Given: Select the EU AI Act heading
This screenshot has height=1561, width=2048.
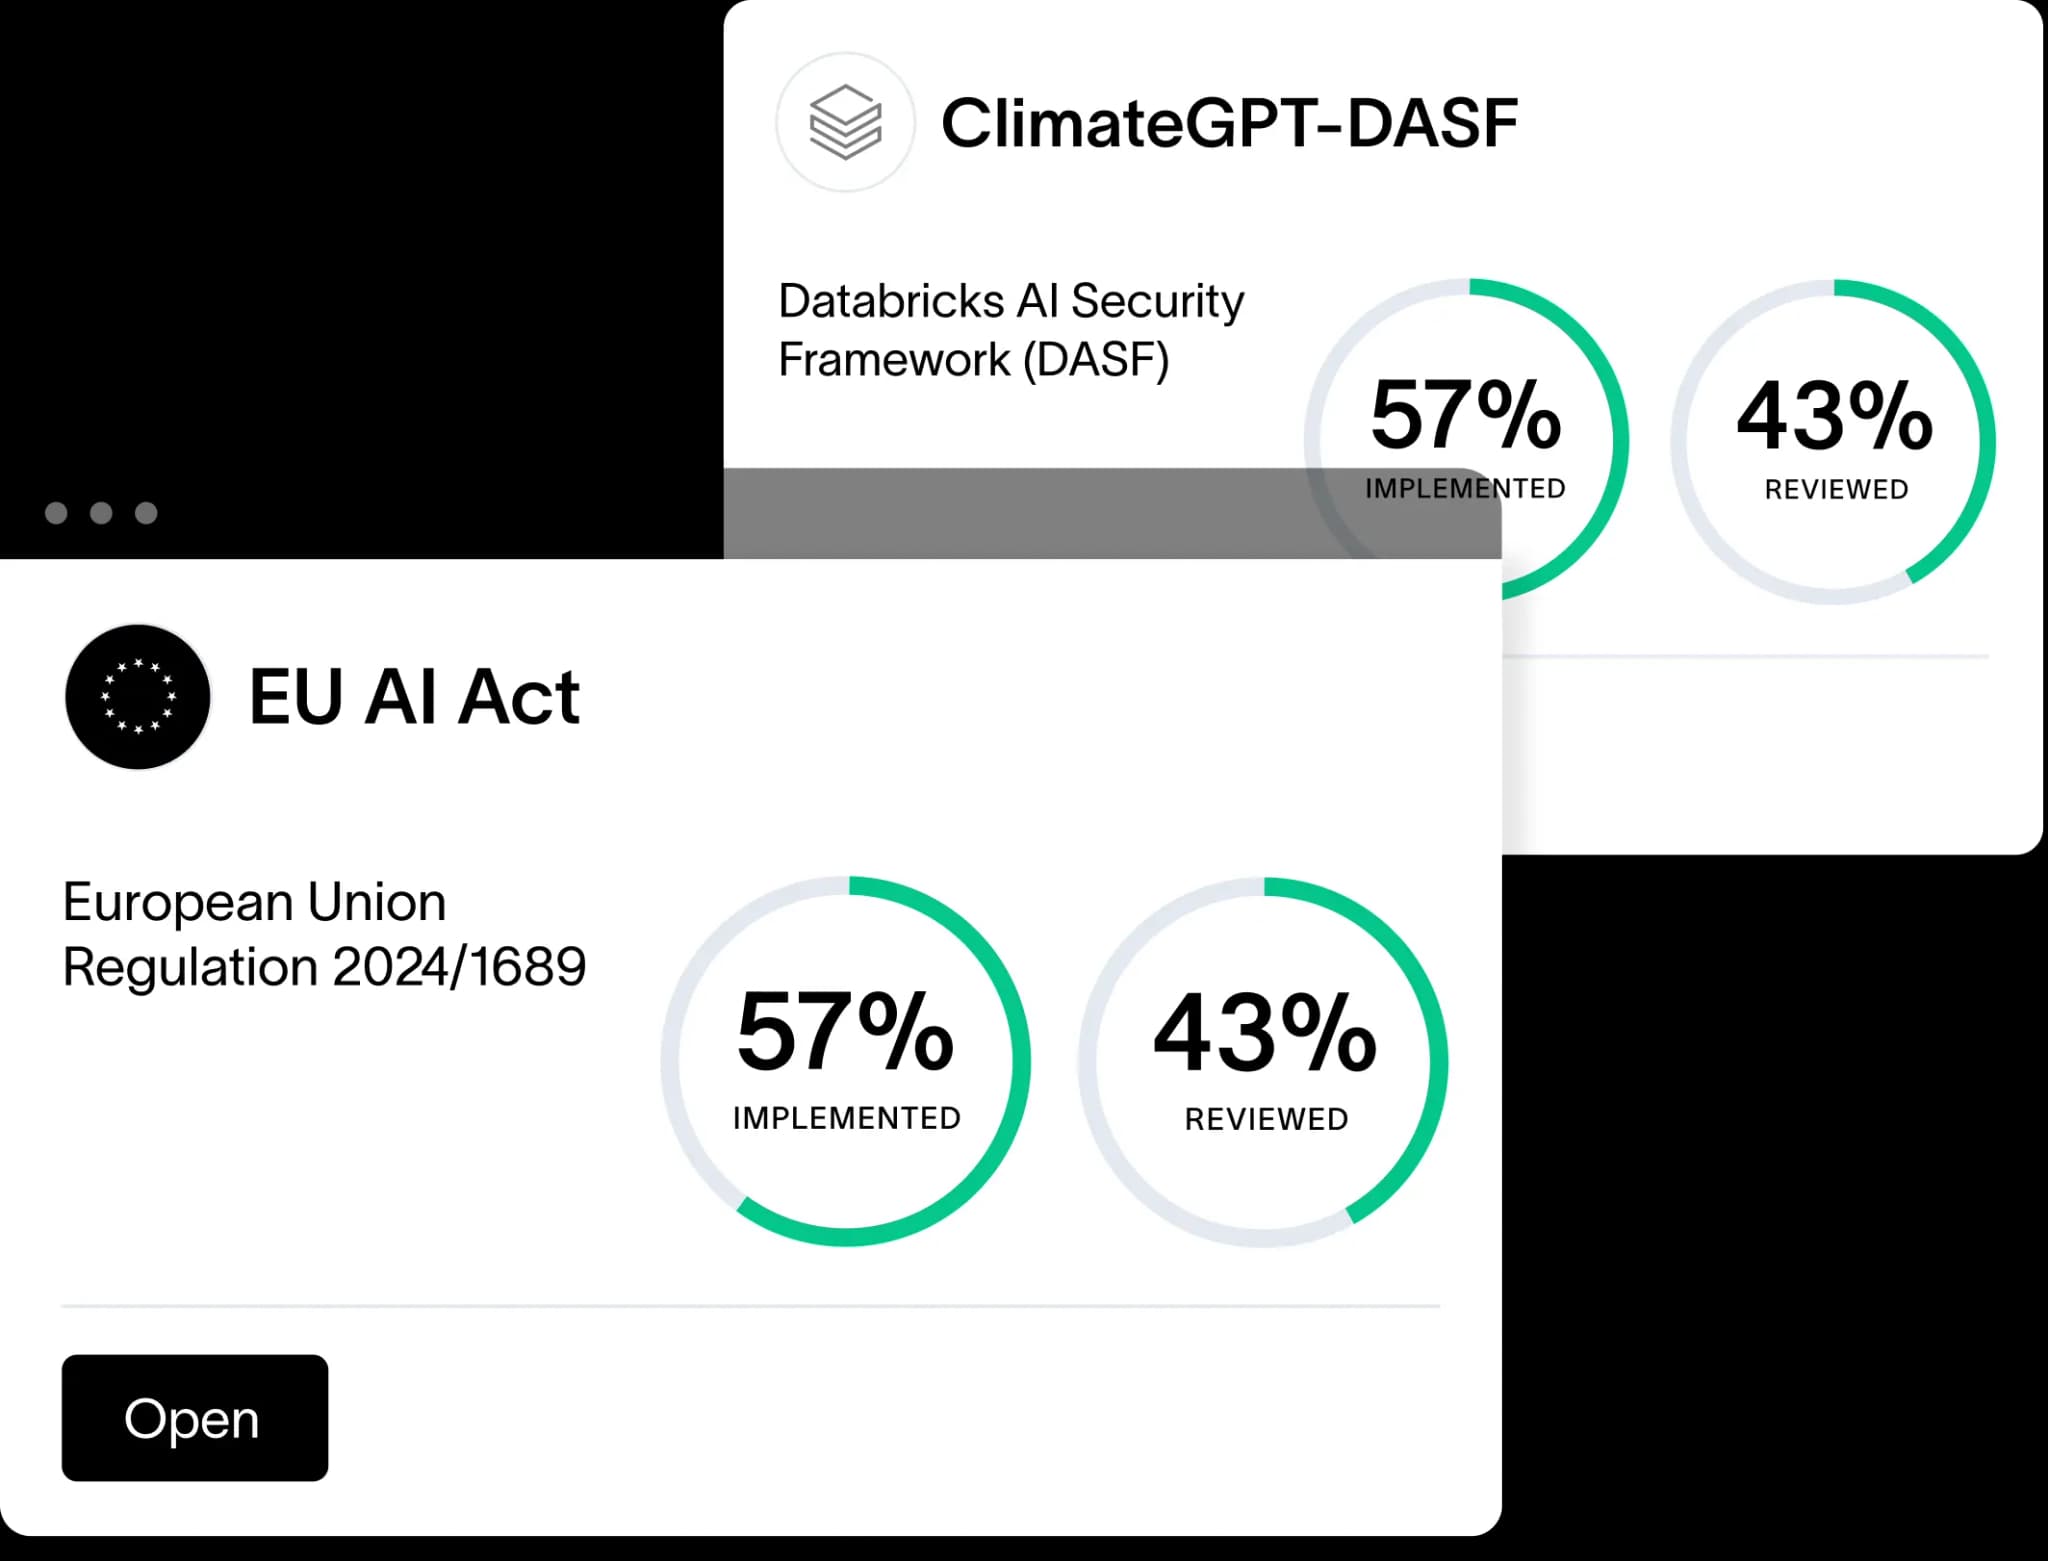Looking at the screenshot, I should [414, 697].
